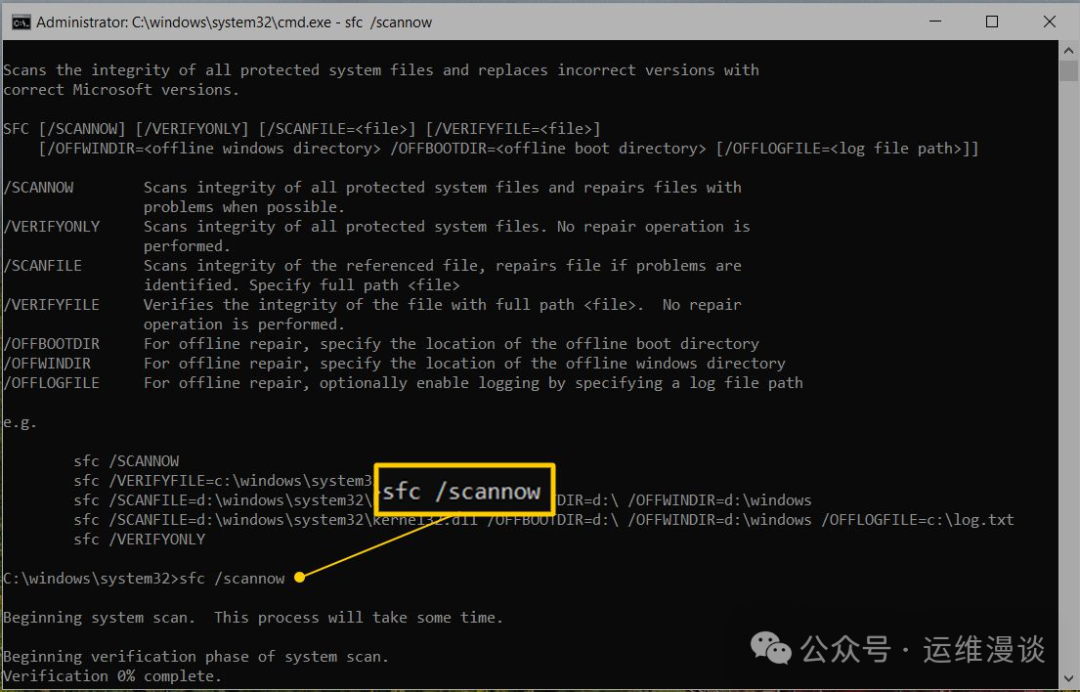
Task: Click 'correct Microsoft versions.' text
Action: coord(121,90)
